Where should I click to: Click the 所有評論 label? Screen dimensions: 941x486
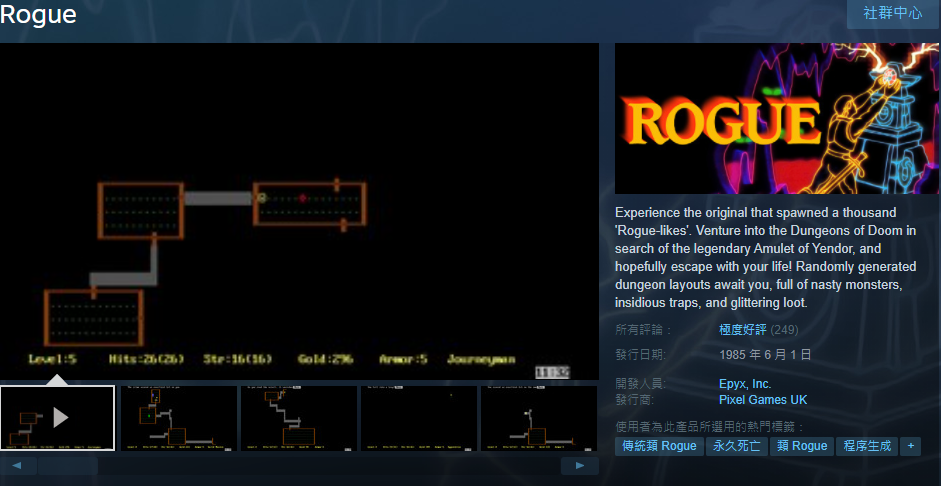coord(643,330)
